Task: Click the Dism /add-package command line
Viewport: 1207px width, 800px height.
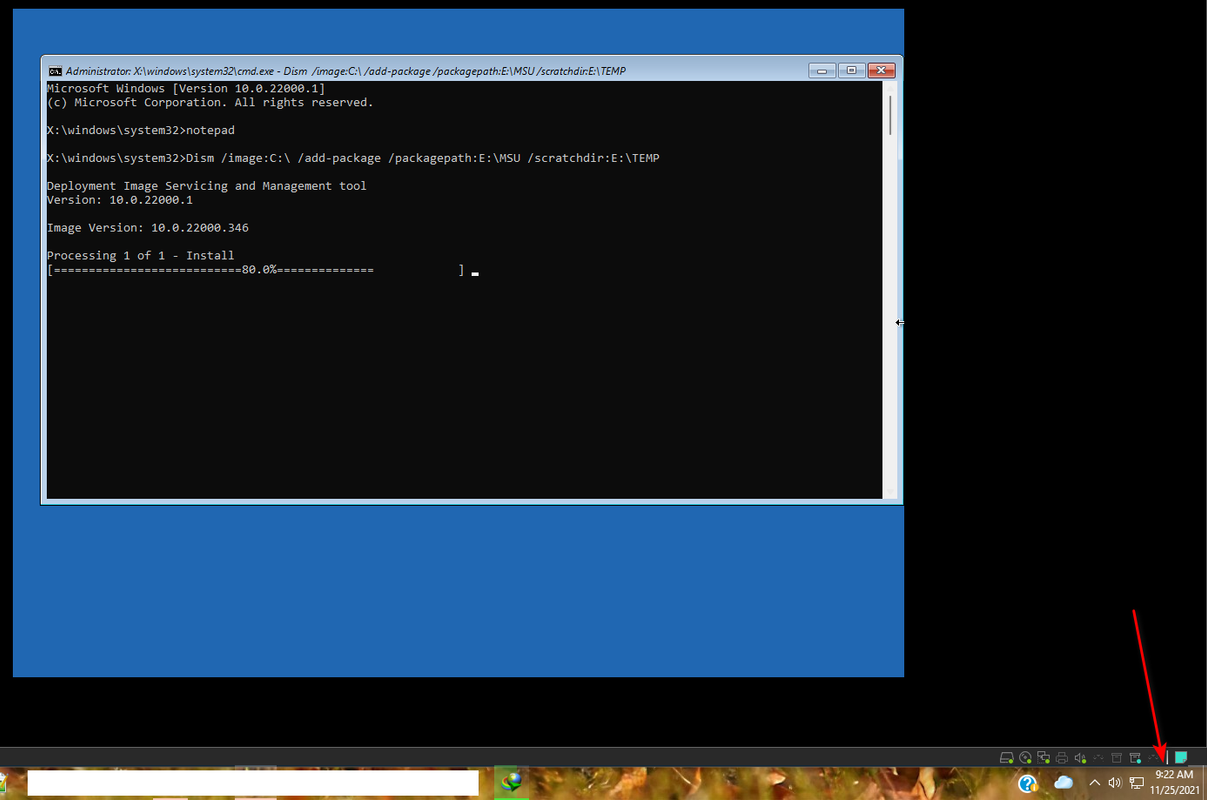Action: (353, 158)
